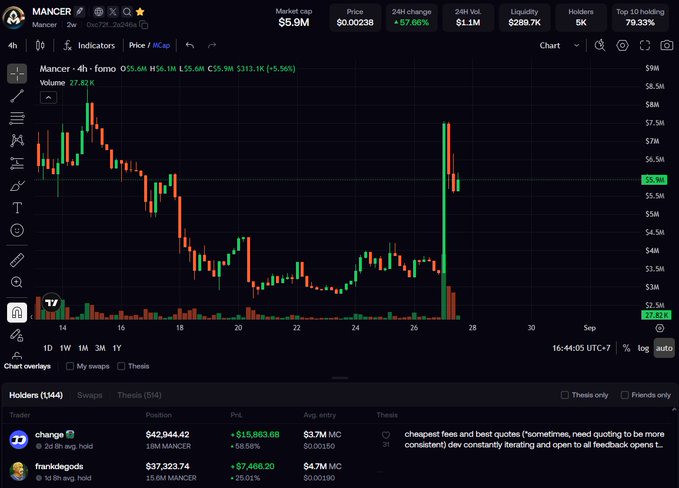
Task: Open trader change's profile
Action: pos(49,435)
